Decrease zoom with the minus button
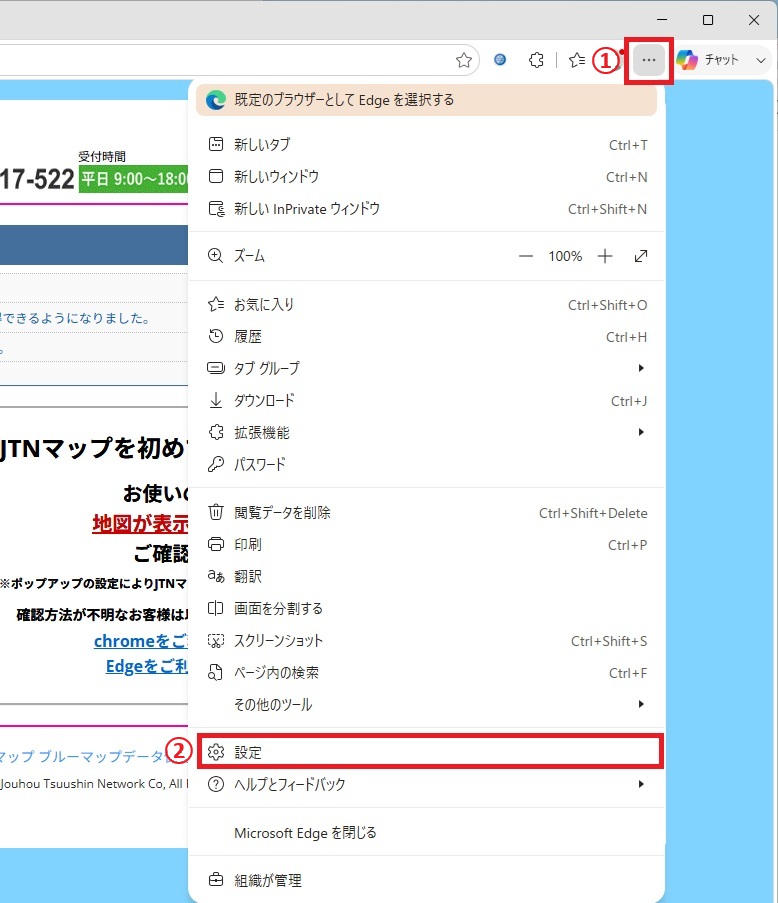 (x=526, y=256)
